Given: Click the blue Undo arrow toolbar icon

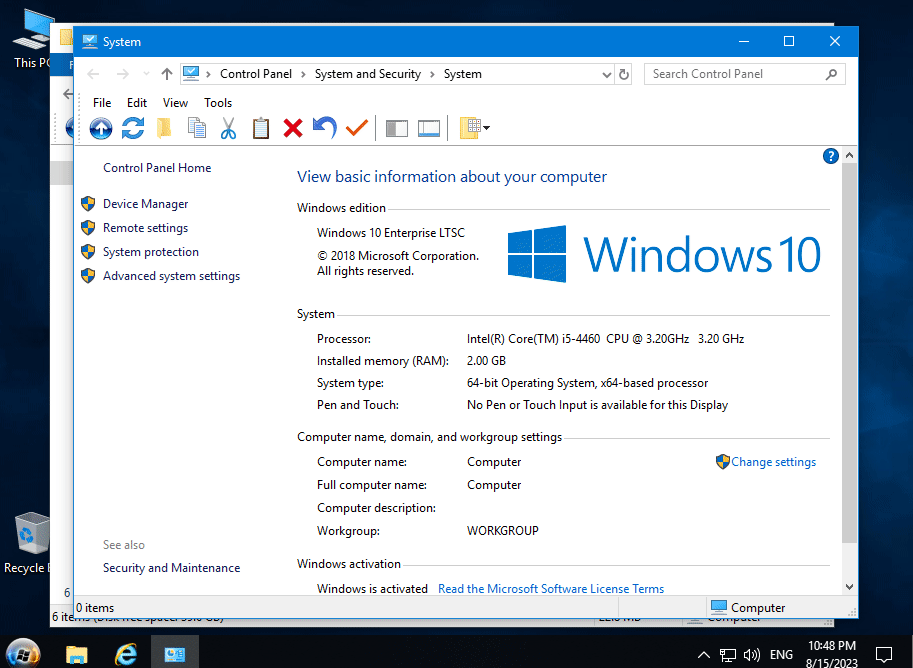Looking at the screenshot, I should click(x=324, y=128).
